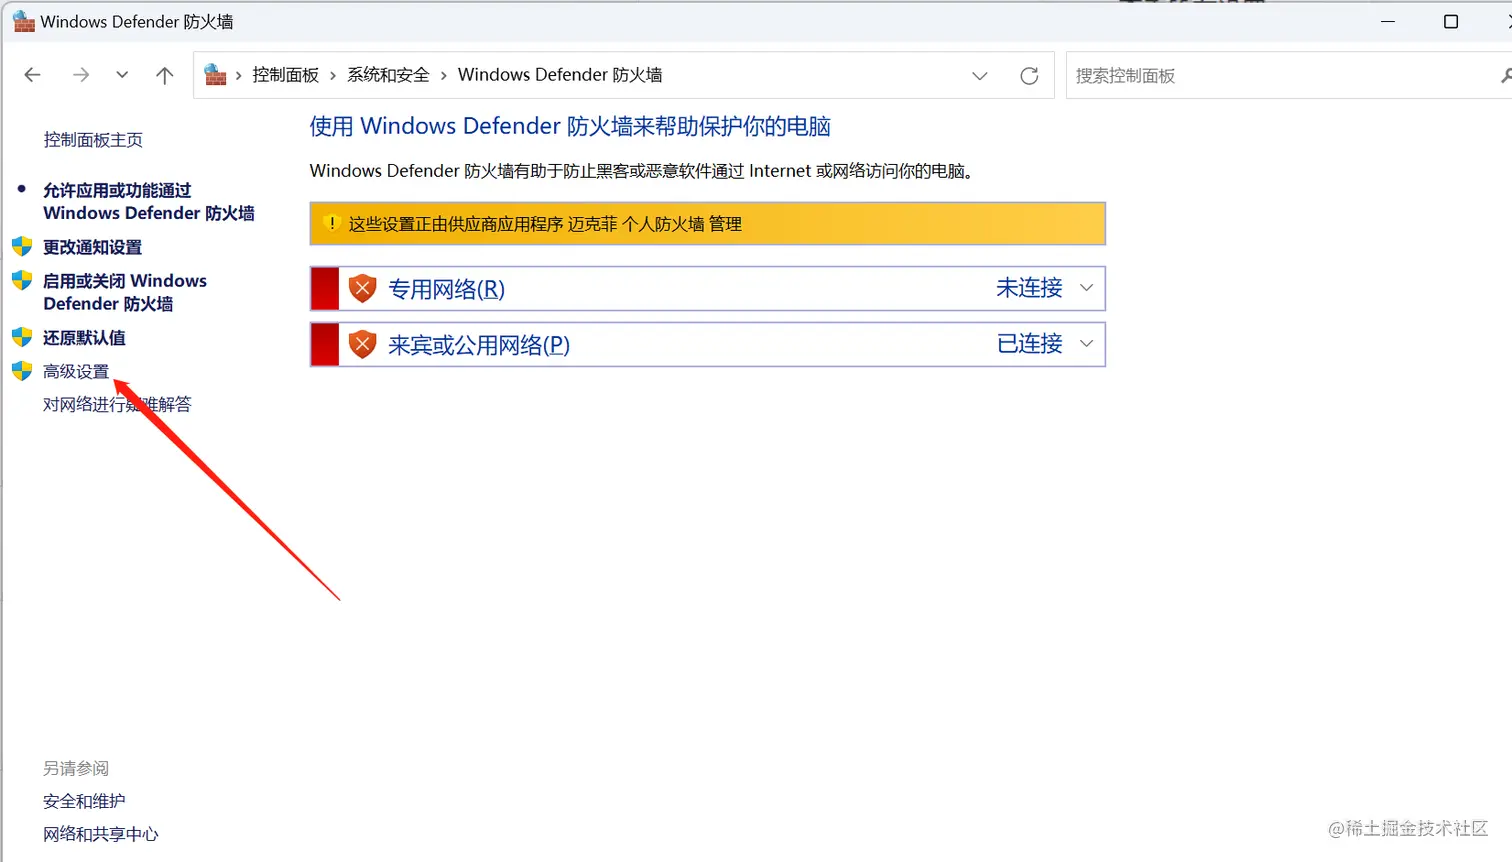This screenshot has width=1512, height=862.
Task: Open 启用或关闭 Windows Defender 防火墙
Action: [x=125, y=292]
